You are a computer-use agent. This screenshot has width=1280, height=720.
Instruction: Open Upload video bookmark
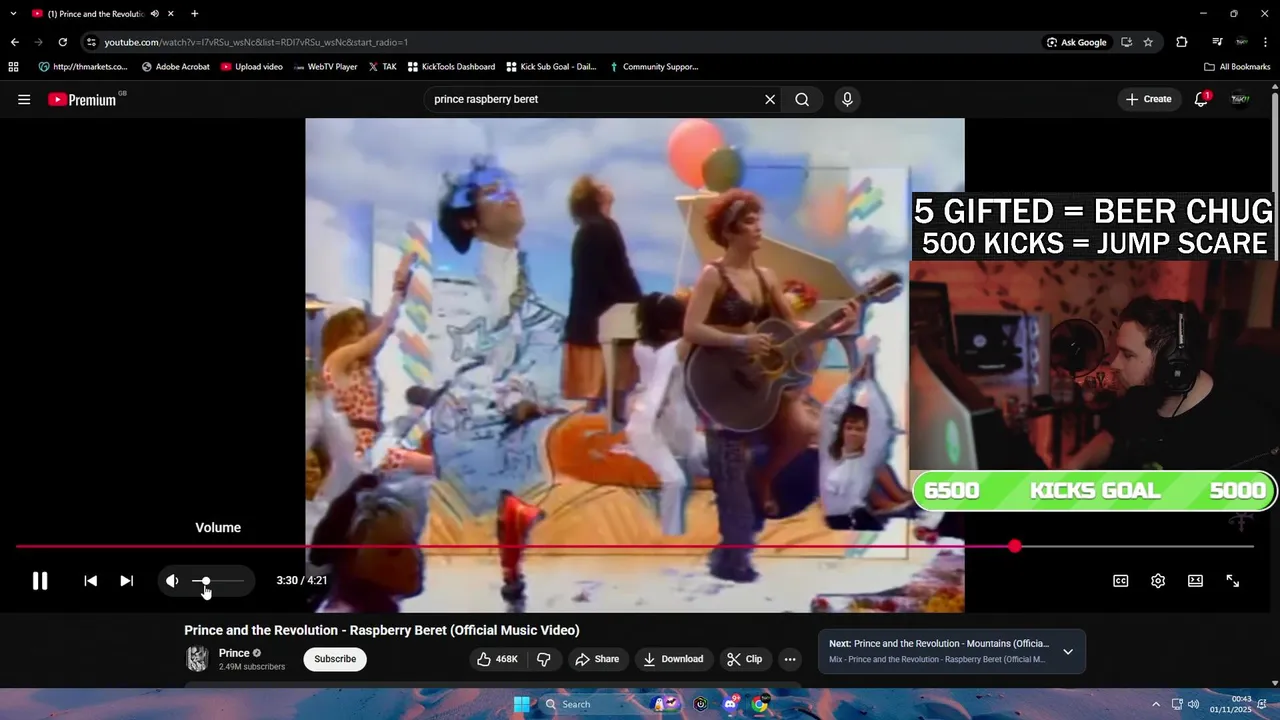coord(251,67)
